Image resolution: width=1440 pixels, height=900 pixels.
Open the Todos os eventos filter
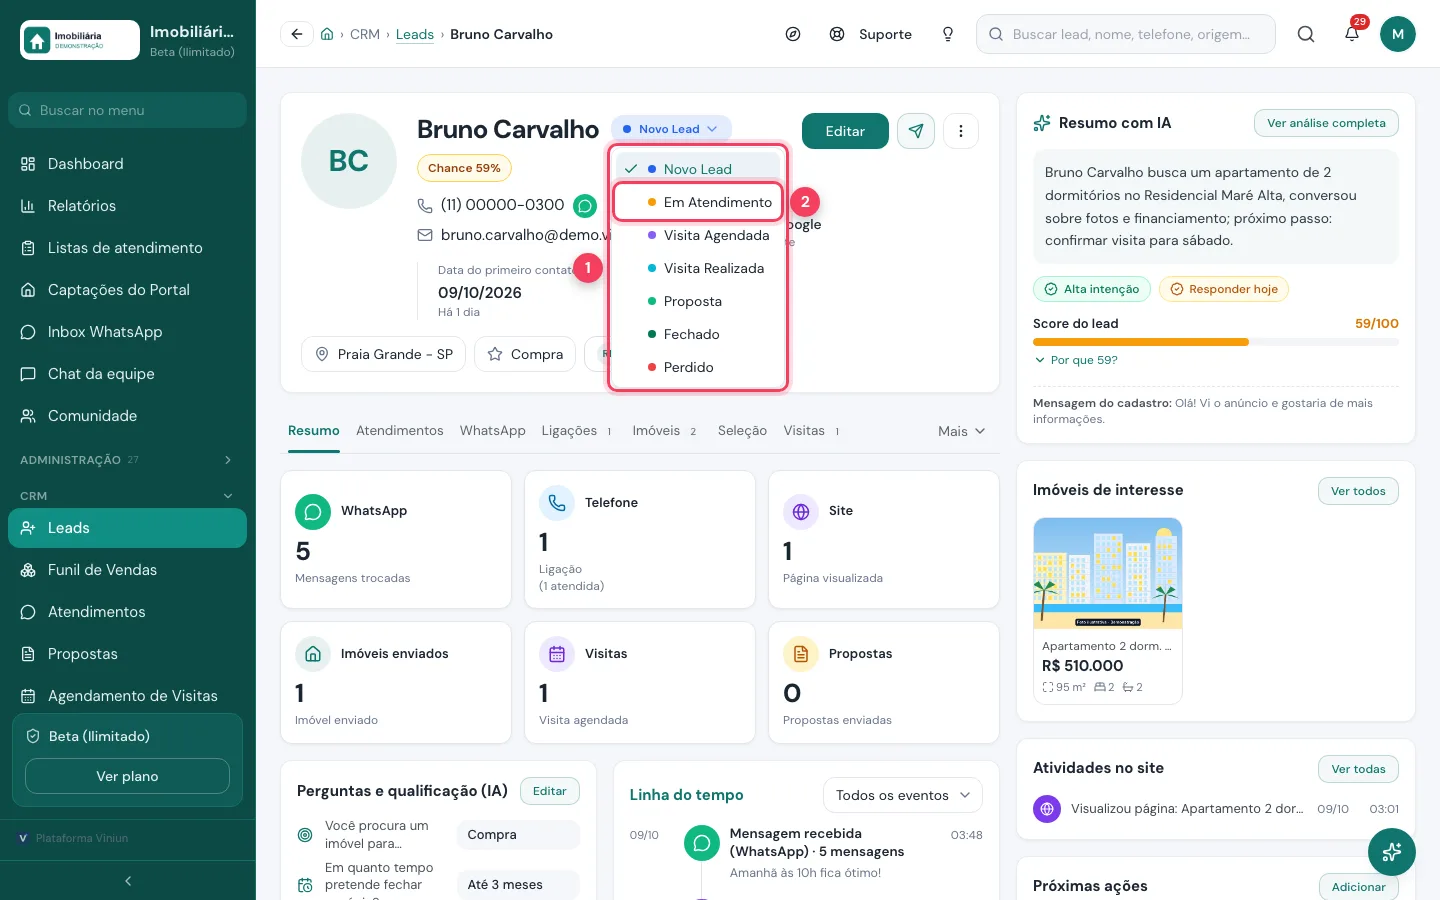point(903,795)
